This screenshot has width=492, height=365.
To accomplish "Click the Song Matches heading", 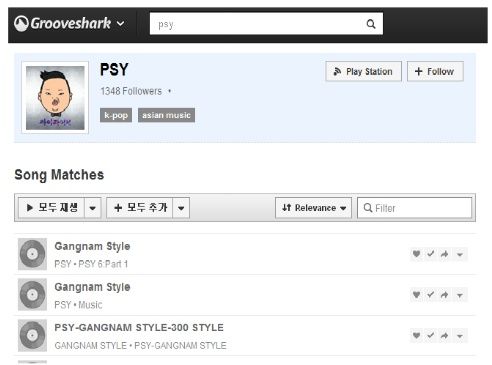I will [x=59, y=175].
